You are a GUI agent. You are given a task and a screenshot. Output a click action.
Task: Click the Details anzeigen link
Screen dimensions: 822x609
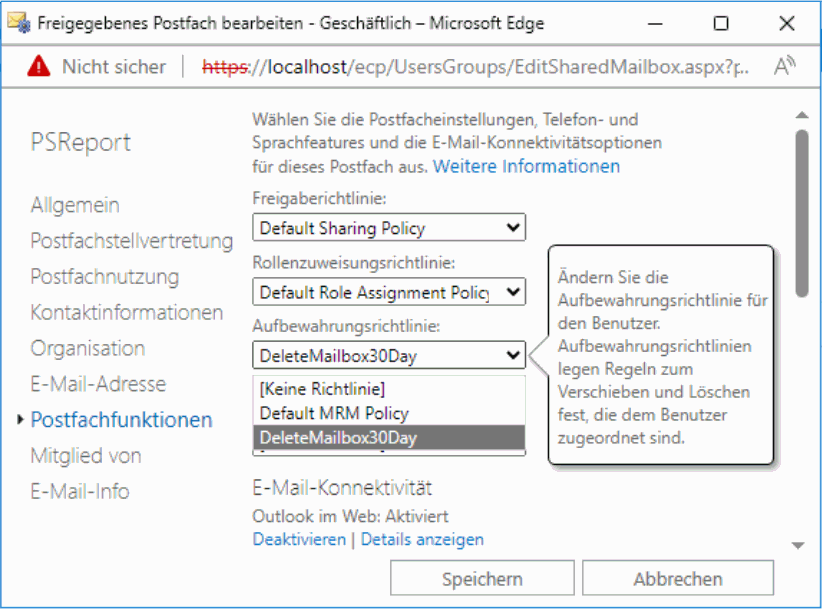point(422,539)
